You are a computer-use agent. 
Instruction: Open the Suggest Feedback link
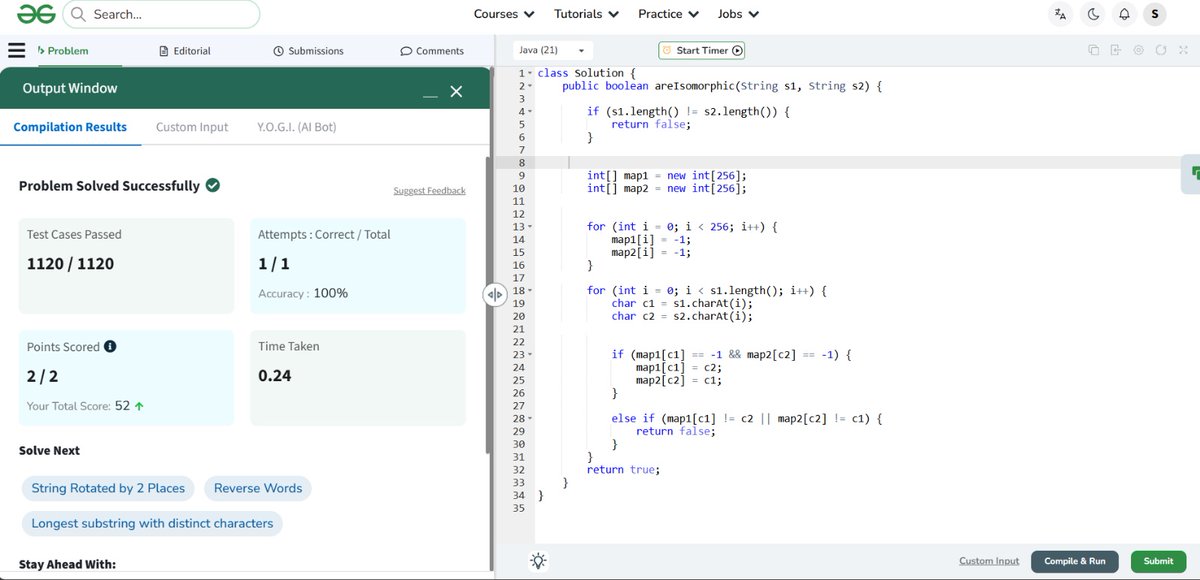[x=430, y=190]
